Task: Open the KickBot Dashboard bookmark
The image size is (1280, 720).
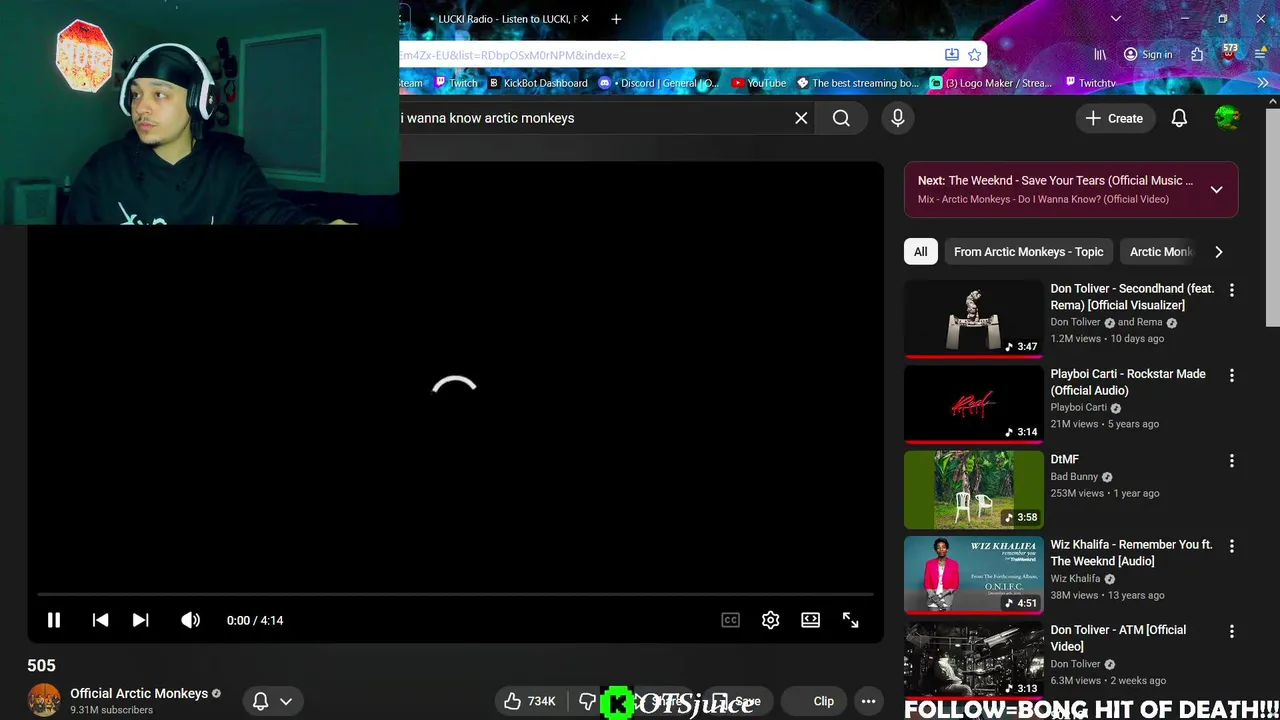Action: pos(538,83)
